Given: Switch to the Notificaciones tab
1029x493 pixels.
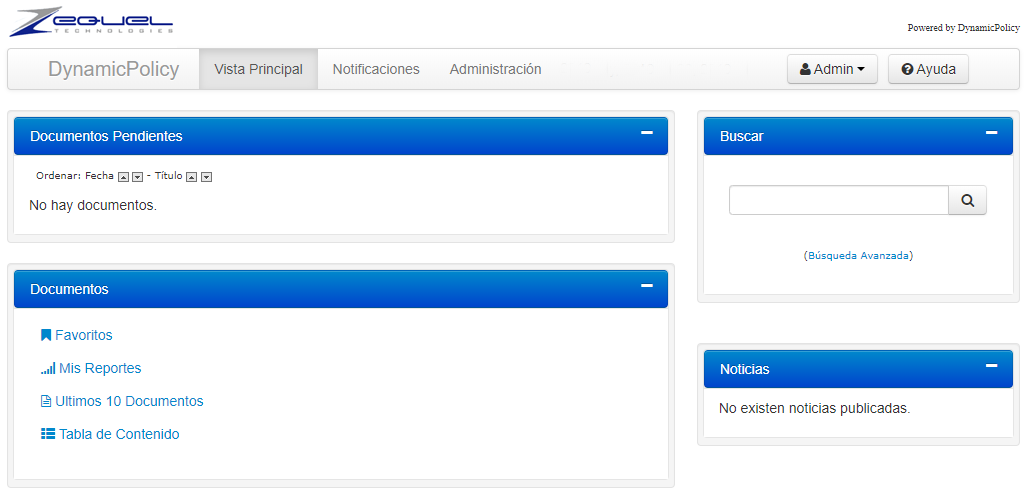Looking at the screenshot, I should 376,69.
